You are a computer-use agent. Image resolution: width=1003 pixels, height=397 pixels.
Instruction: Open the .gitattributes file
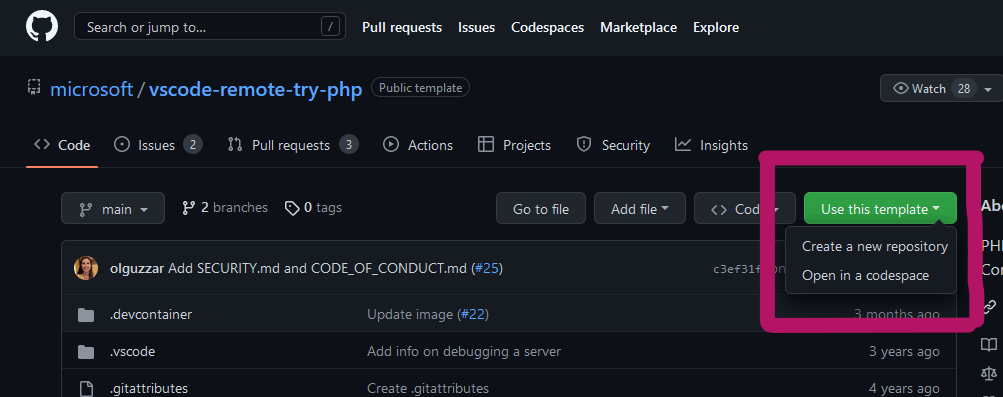pyautogui.click(x=149, y=388)
